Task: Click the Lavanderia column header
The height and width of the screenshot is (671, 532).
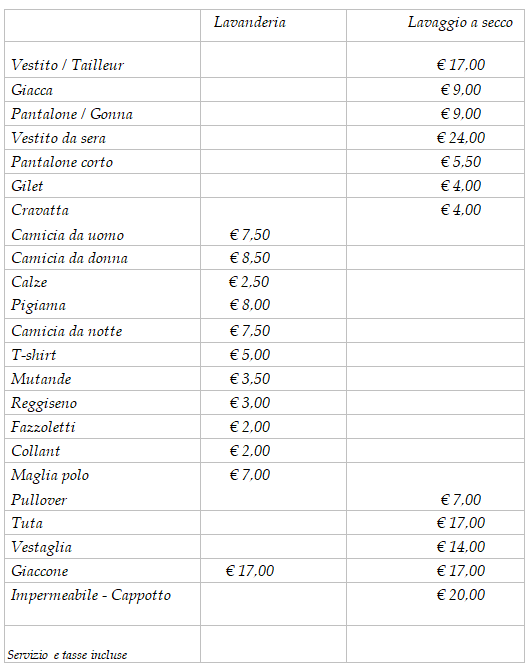Action: tap(250, 22)
